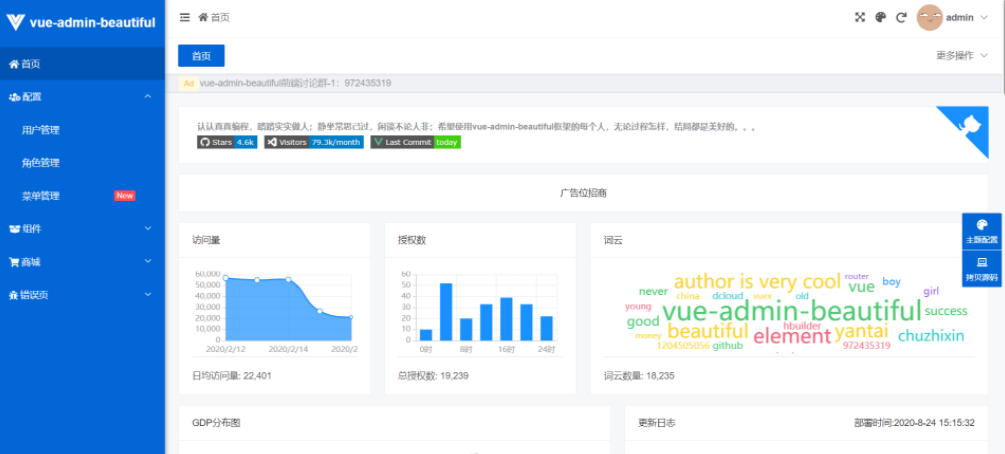Image resolution: width=1005 pixels, height=454 pixels.
Task: Select 角色管理 in the sidebar
Action: 41,163
